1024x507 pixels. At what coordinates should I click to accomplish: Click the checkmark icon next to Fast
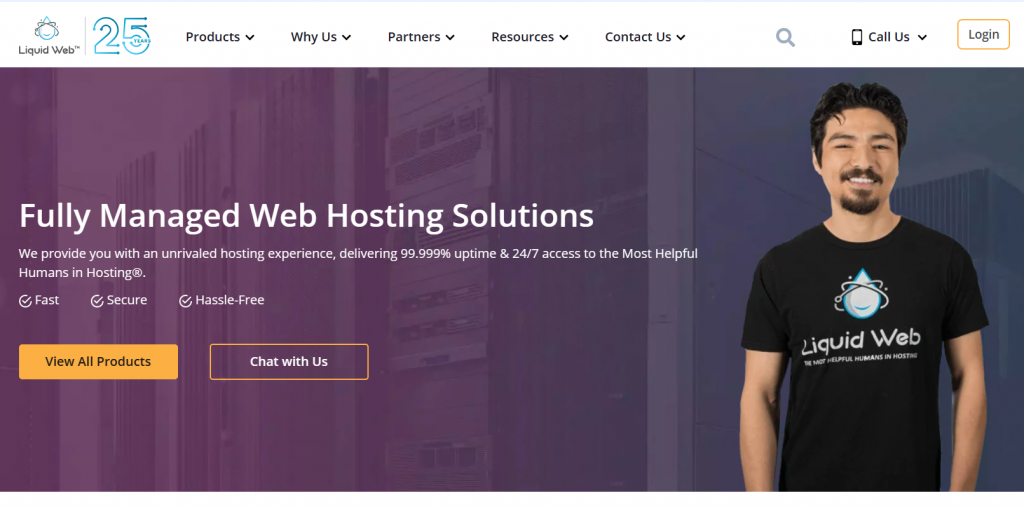tap(25, 301)
